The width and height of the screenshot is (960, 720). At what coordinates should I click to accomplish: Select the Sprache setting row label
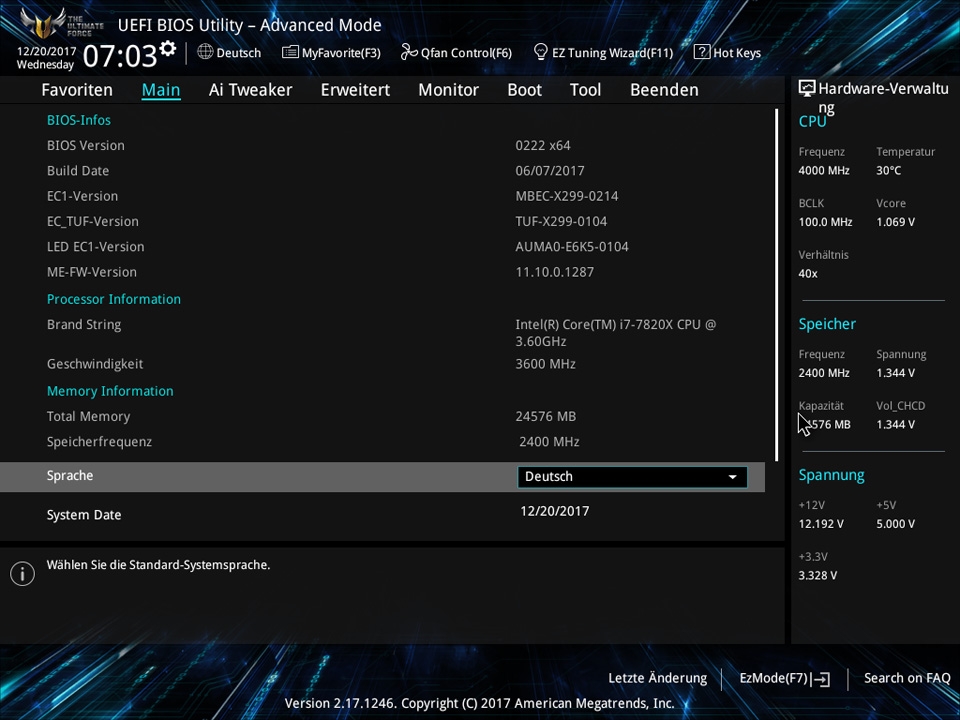coord(70,476)
